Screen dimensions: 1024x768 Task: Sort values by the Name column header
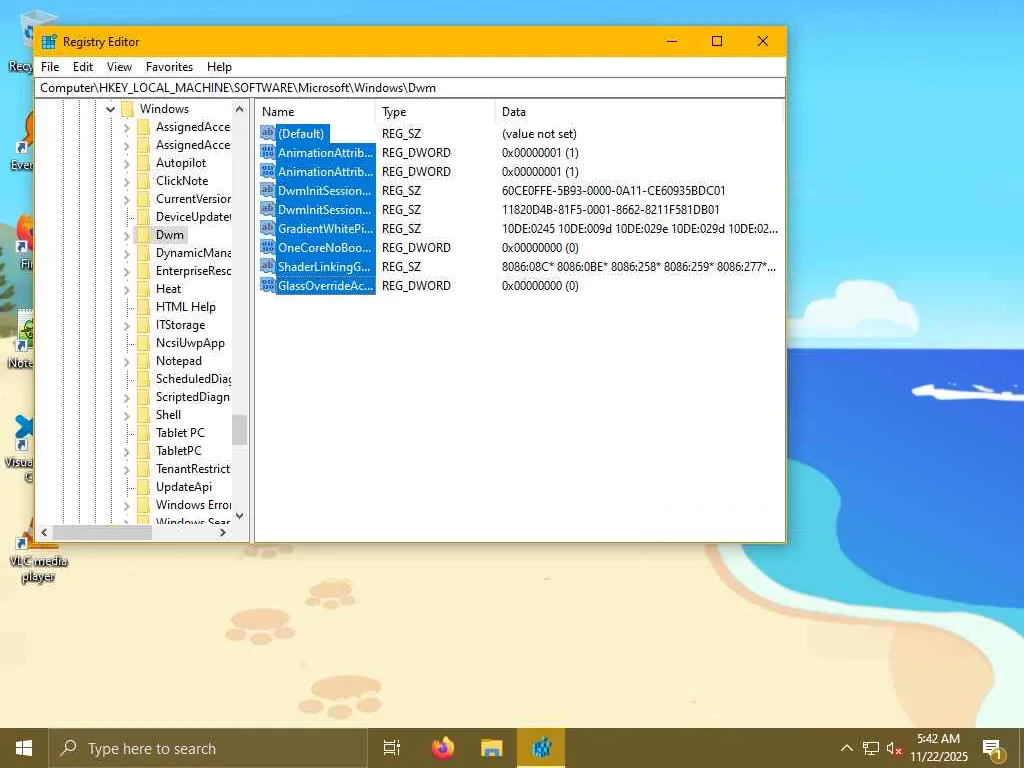[x=315, y=112]
